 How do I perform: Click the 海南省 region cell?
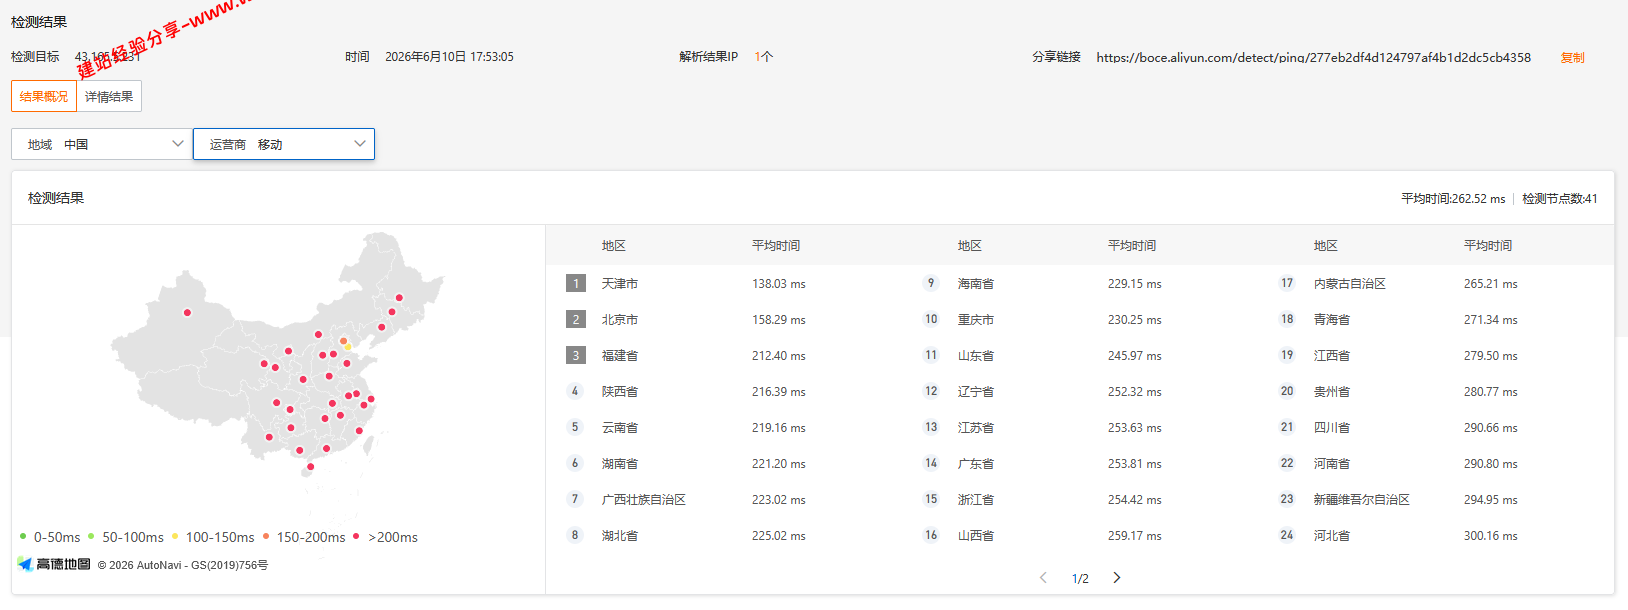(976, 284)
